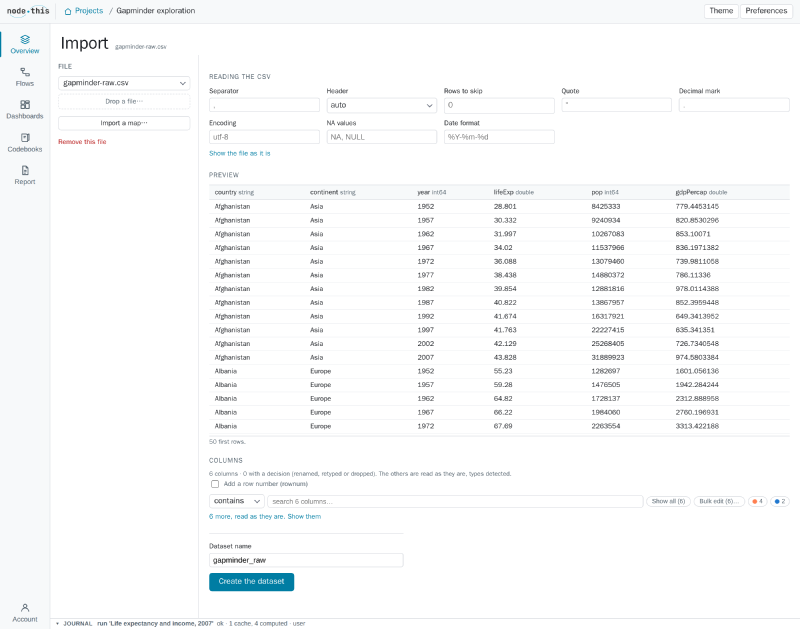800x629 pixels.
Task: Click the Projects home breadcrumb
Action: 84,11
